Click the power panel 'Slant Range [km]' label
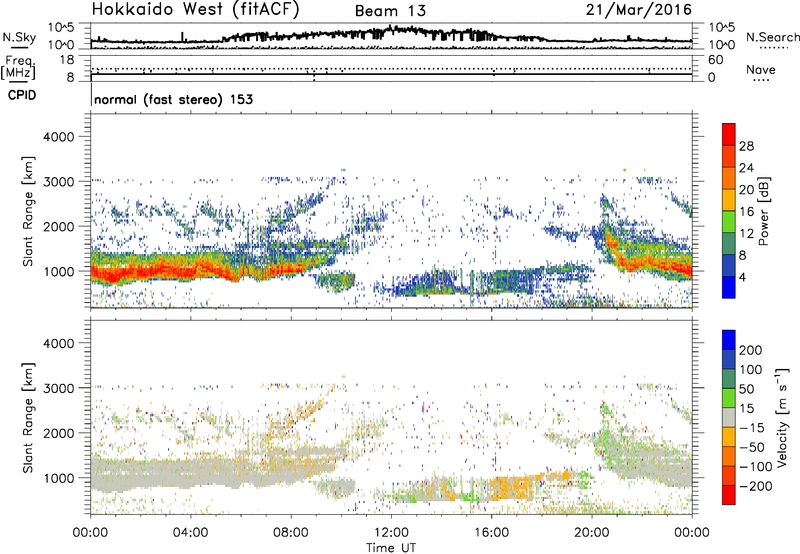Screen dimensions: 800x554 28,211
